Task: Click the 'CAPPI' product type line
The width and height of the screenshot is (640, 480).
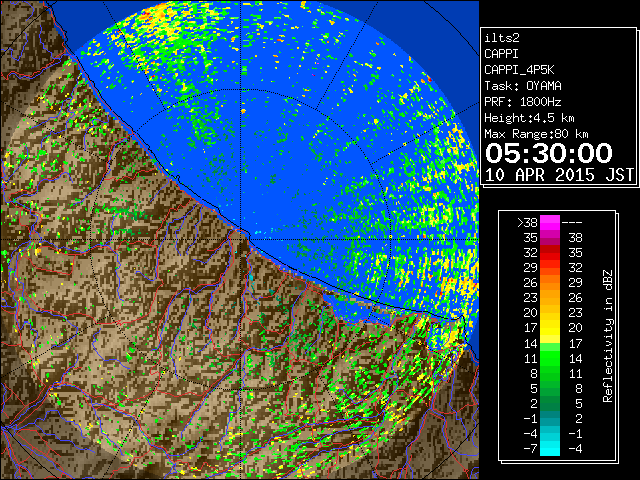Action: pyautogui.click(x=501, y=54)
